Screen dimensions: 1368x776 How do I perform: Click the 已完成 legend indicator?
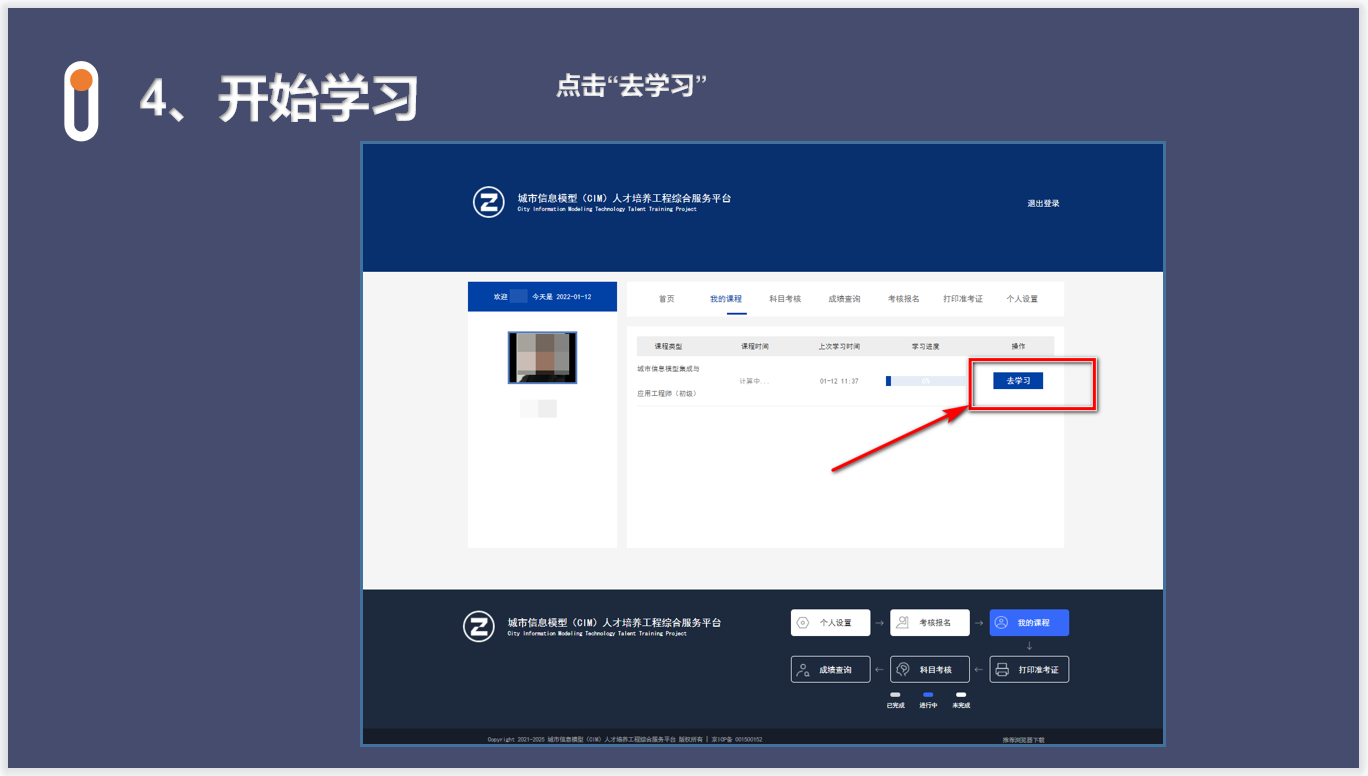click(x=895, y=695)
